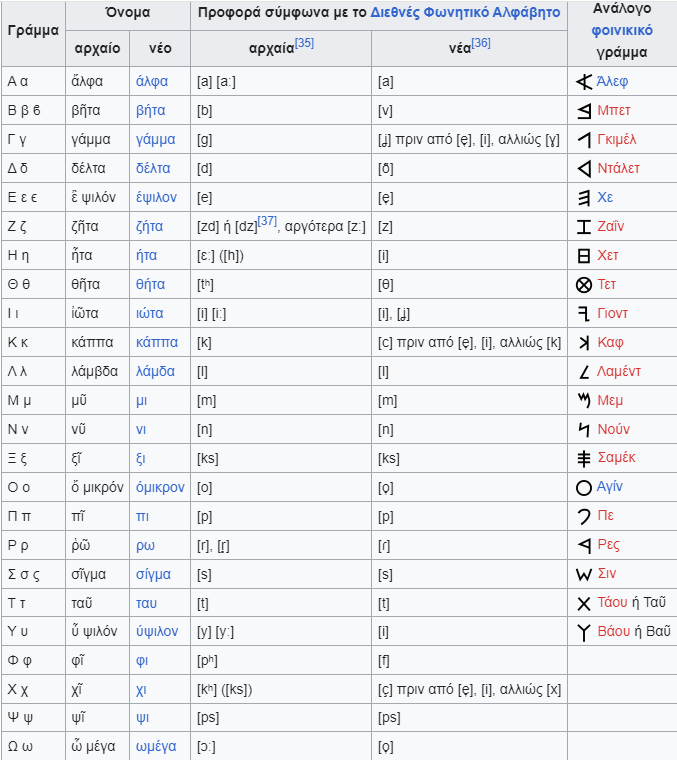
Task: Click the Phoenician glyph beside Ντάλετ
Action: (x=584, y=169)
